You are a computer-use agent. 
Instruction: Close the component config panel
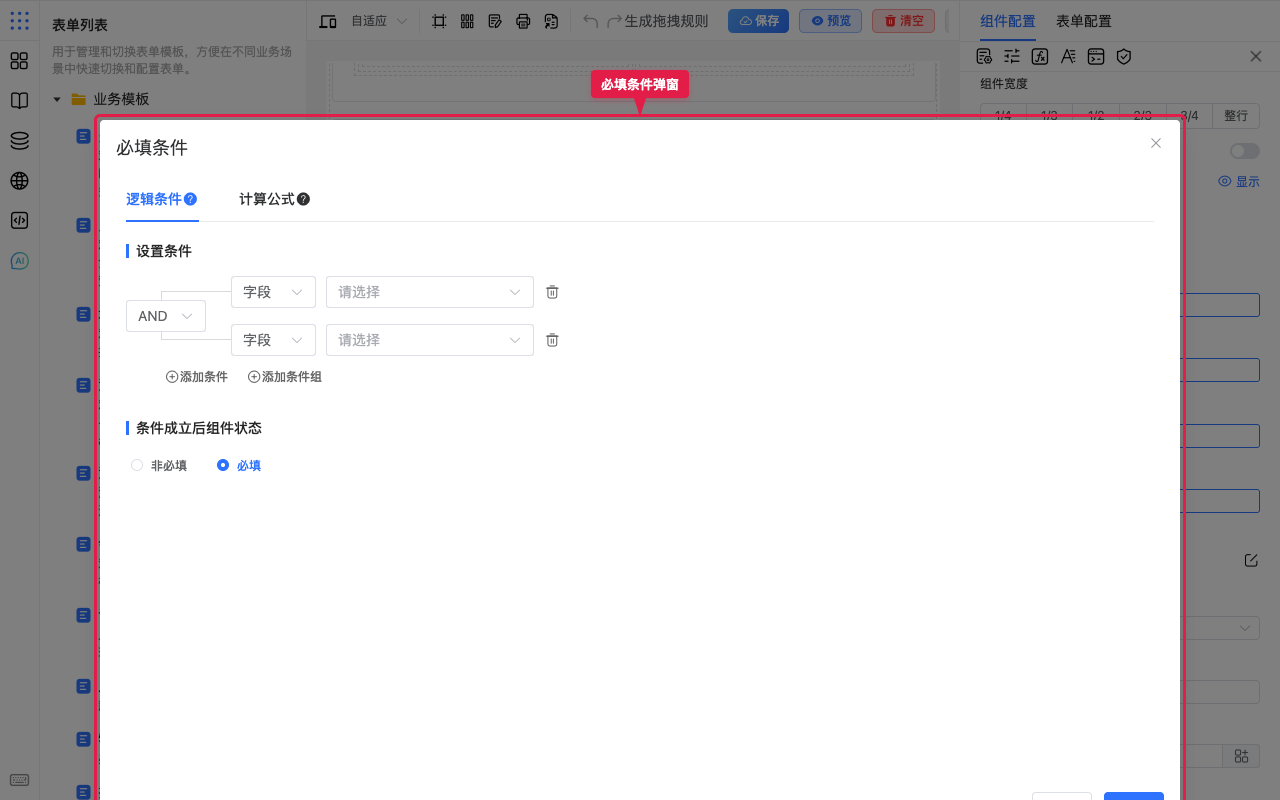click(1256, 57)
